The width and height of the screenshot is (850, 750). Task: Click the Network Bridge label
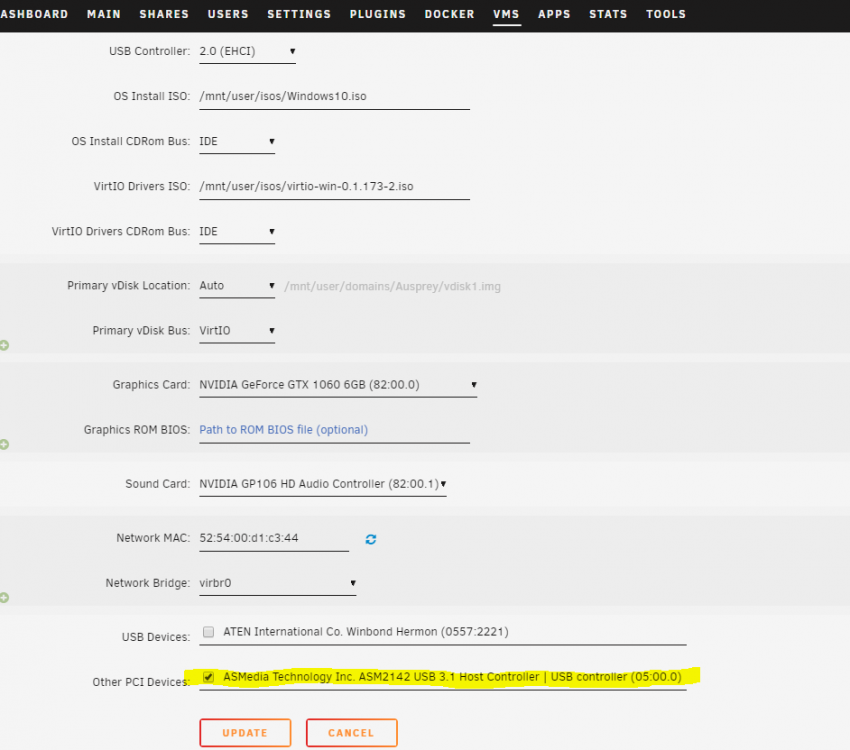point(147,583)
